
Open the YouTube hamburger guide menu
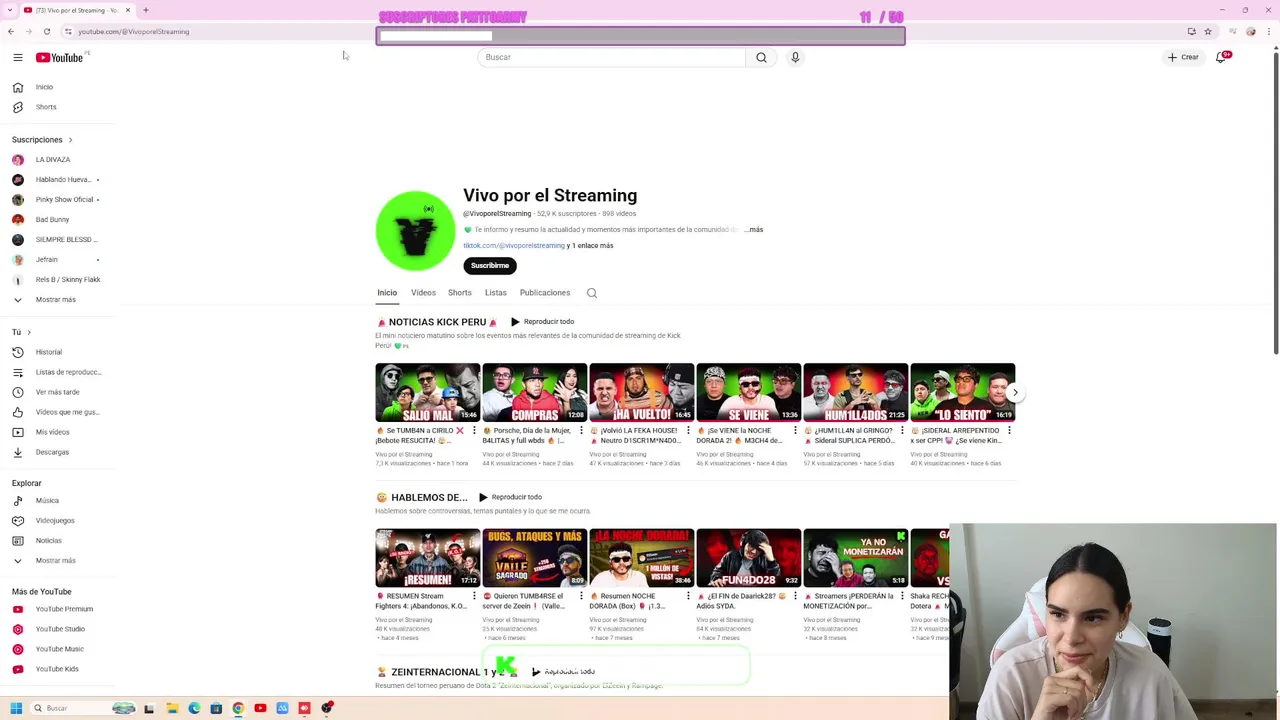(17, 57)
